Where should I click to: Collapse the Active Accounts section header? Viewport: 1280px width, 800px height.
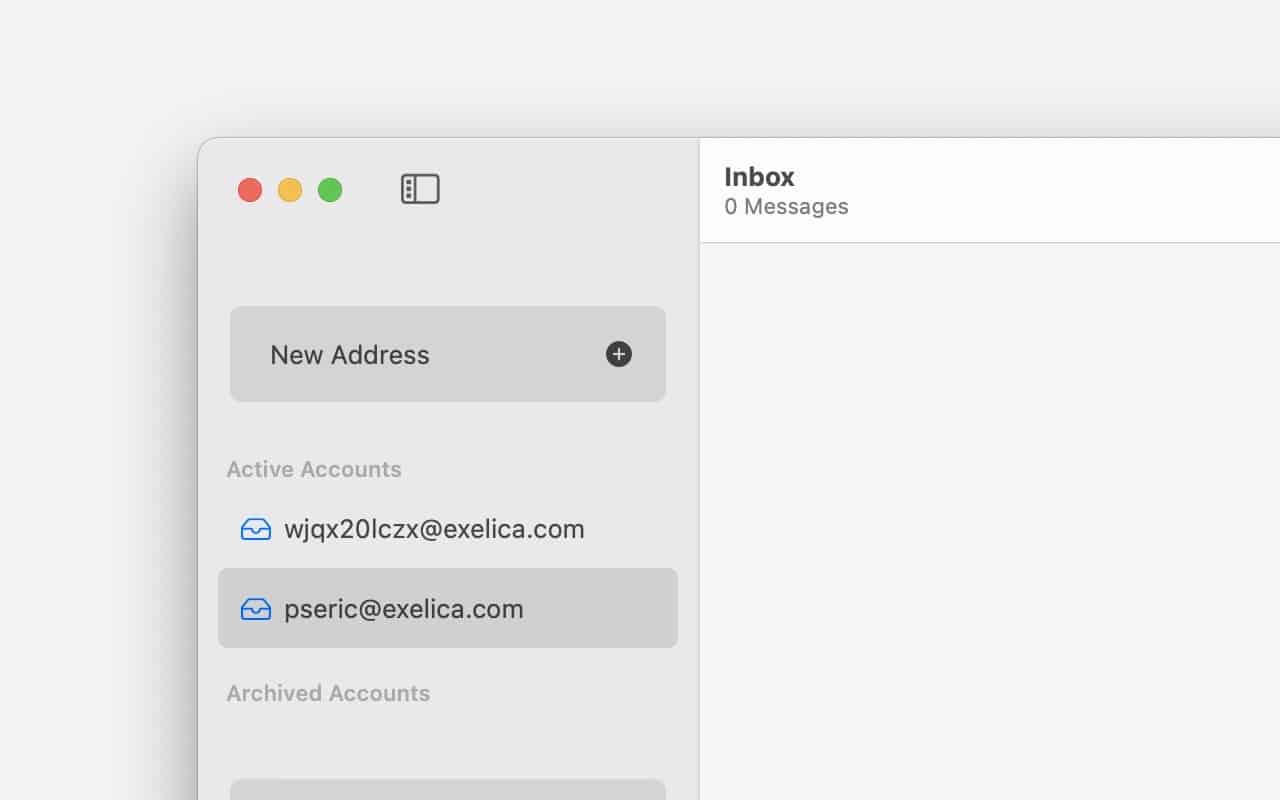[x=314, y=469]
